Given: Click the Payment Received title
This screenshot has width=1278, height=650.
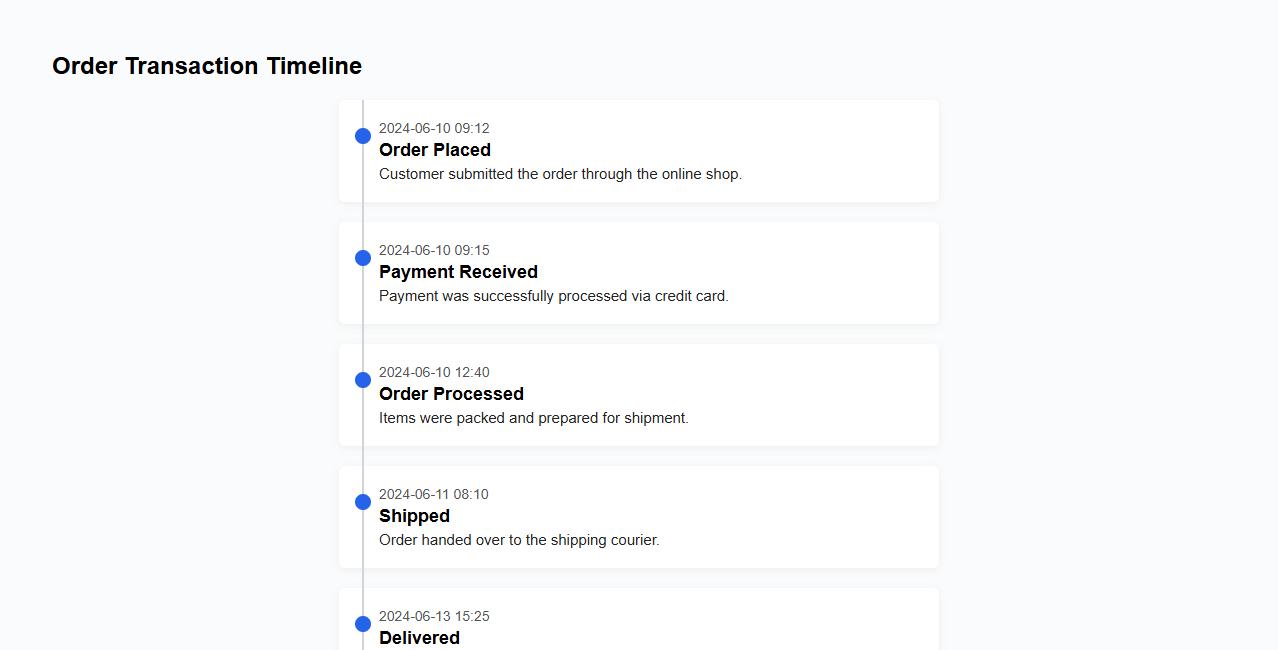Looking at the screenshot, I should click(458, 272).
